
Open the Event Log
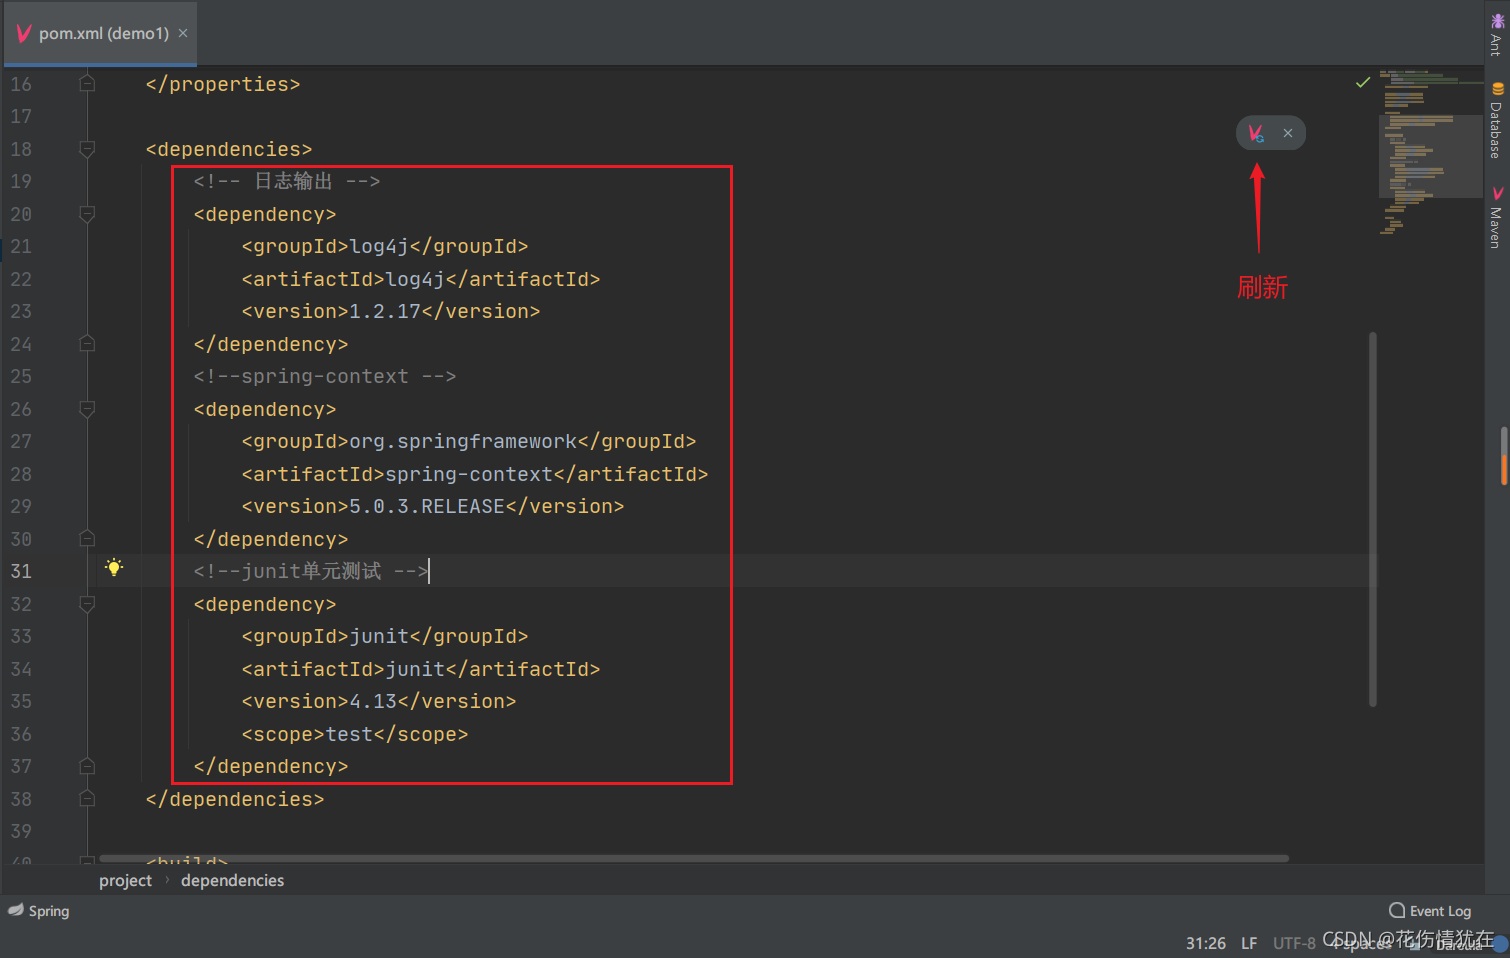pos(1430,911)
